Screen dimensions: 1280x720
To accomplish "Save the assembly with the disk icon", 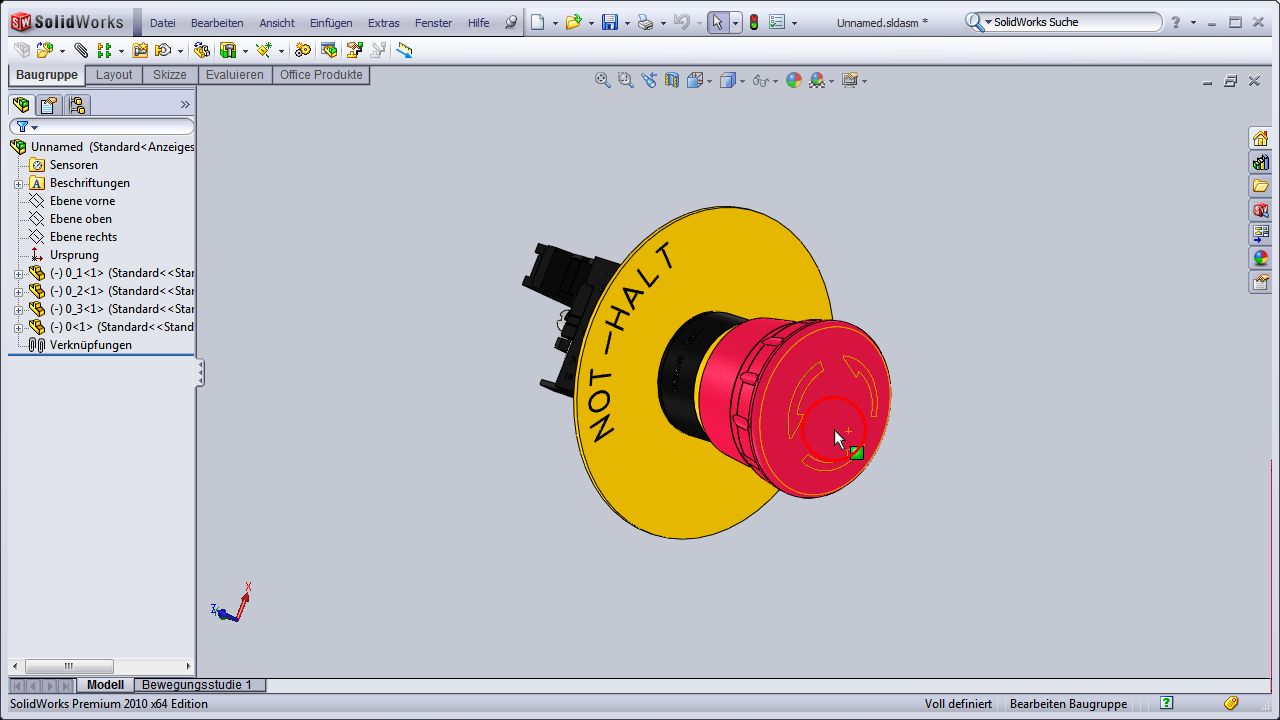I will pos(609,22).
